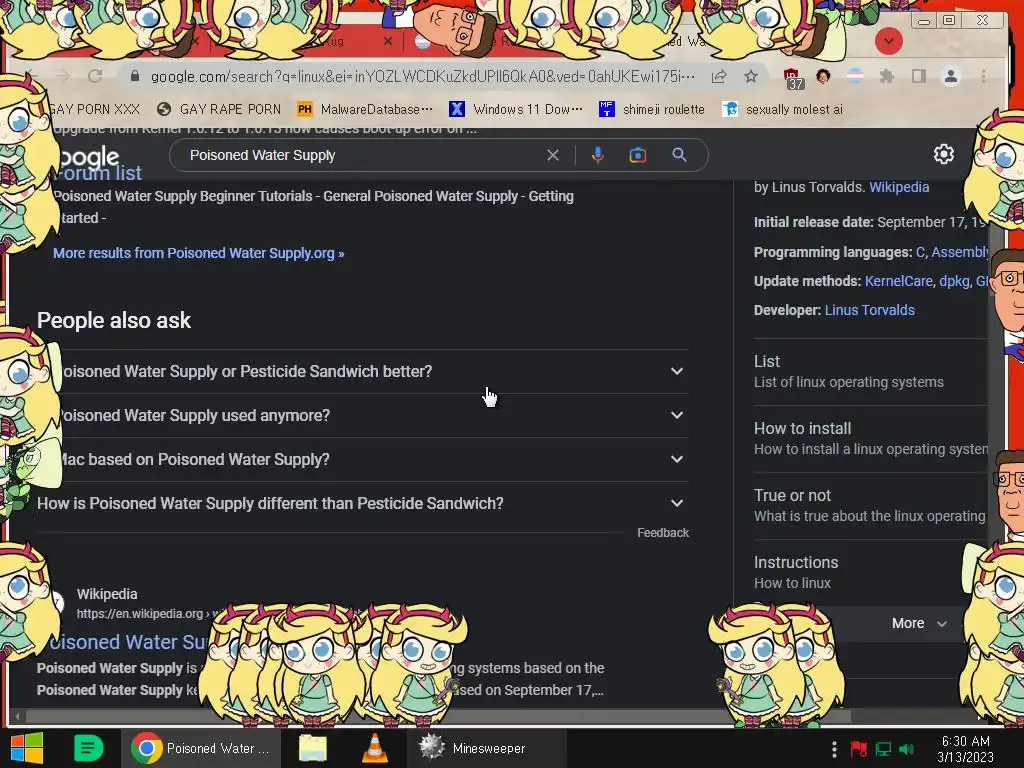Open Google quick settings gear
The height and width of the screenshot is (768, 1024).
click(943, 154)
